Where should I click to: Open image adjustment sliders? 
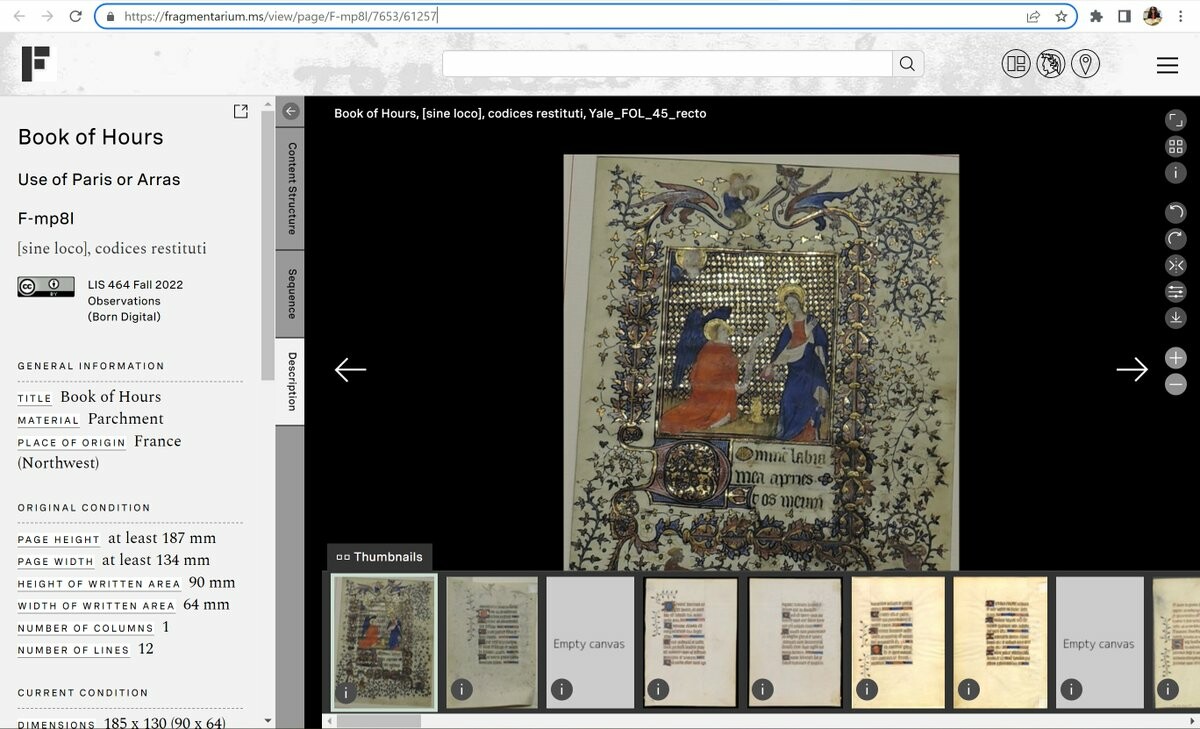[x=1175, y=291]
